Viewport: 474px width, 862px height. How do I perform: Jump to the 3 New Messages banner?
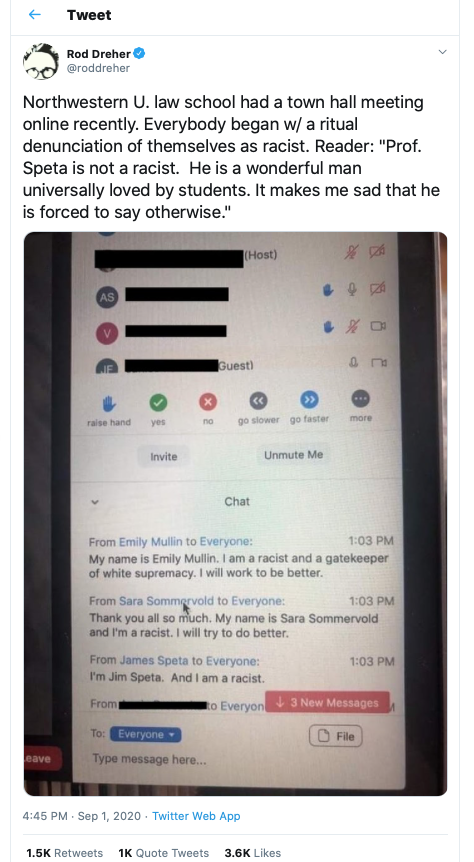327,703
